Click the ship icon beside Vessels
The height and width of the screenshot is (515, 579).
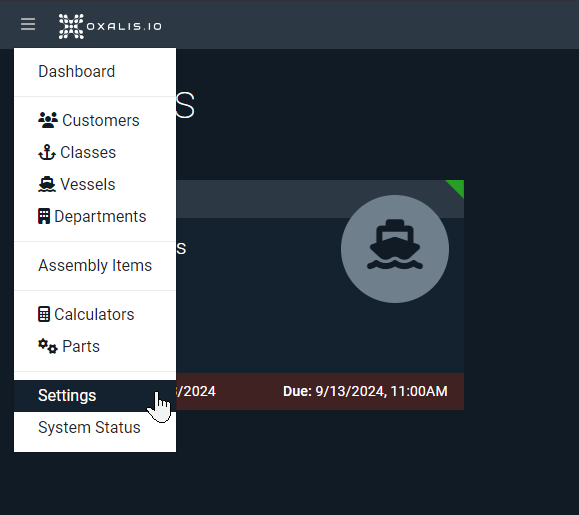47,185
